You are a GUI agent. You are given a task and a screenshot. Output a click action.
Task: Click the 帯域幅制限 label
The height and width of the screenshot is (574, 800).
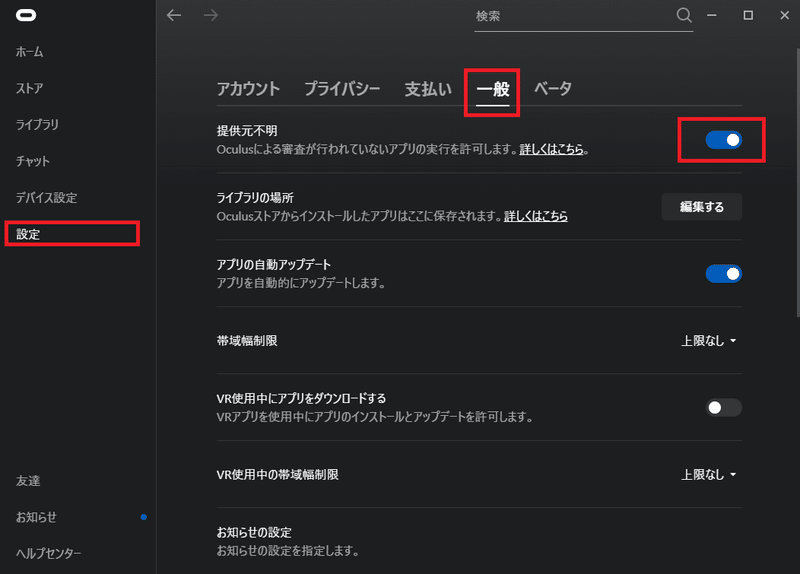pyautogui.click(x=247, y=341)
